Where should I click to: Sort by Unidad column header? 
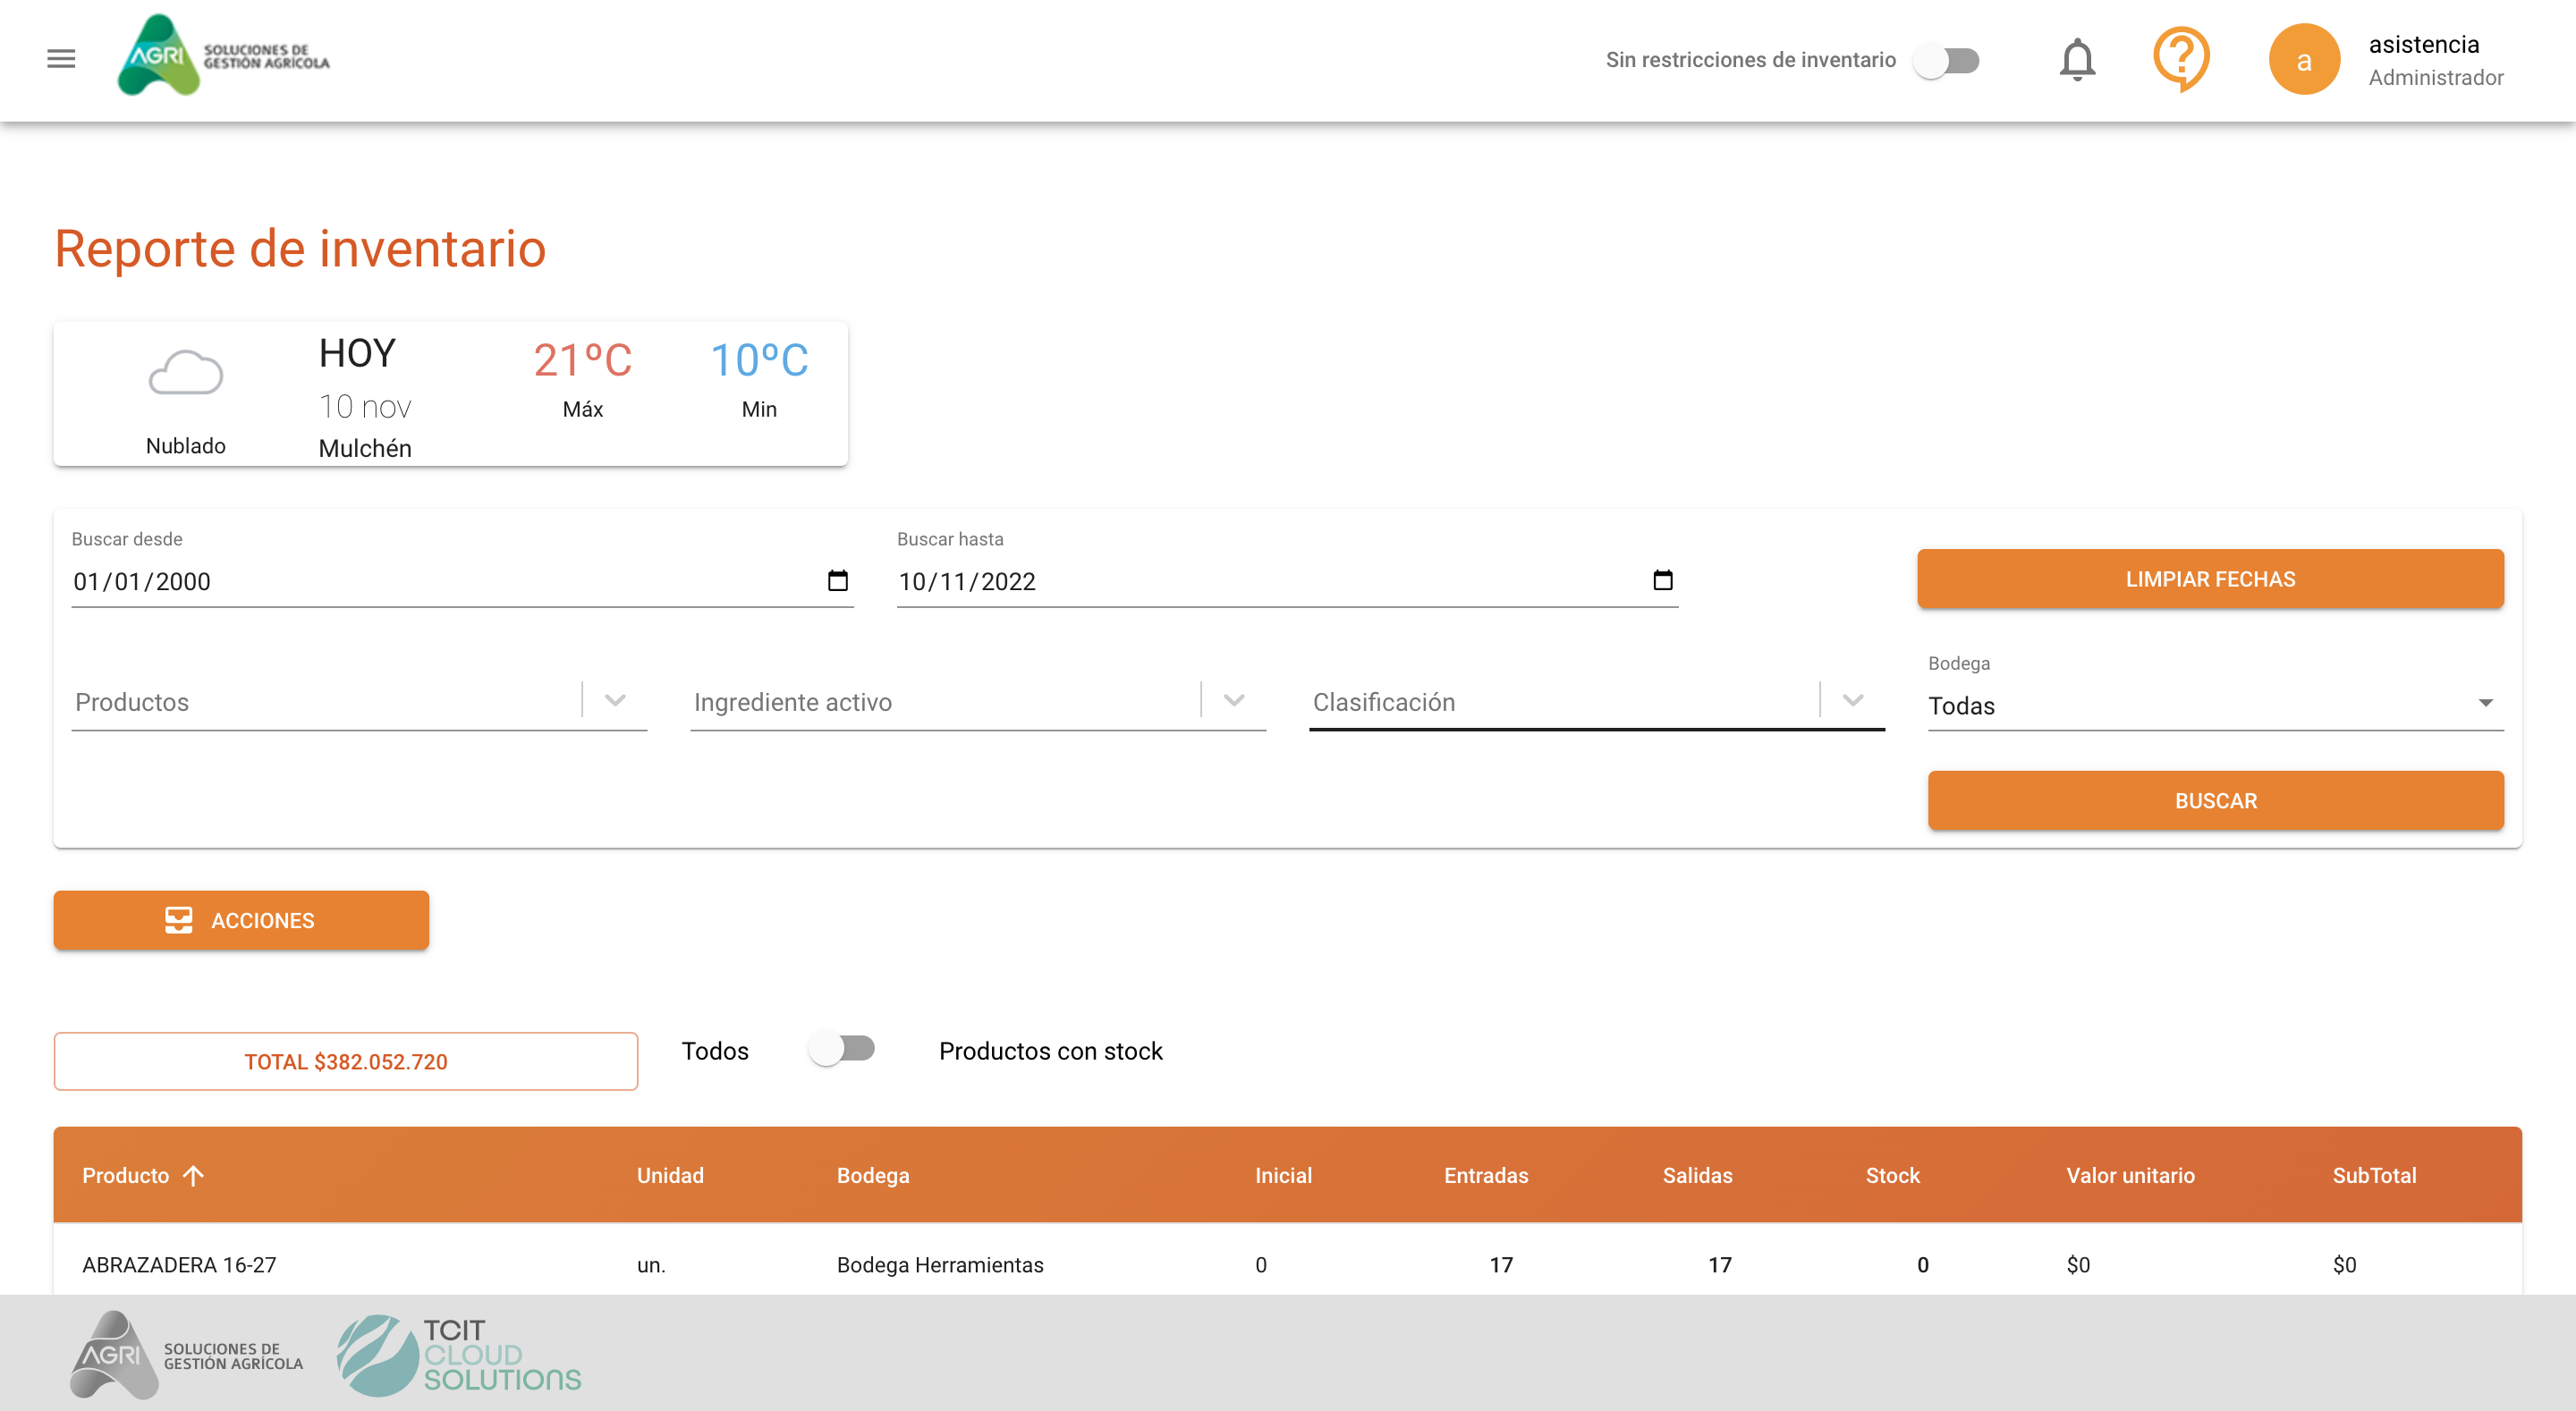(x=670, y=1175)
